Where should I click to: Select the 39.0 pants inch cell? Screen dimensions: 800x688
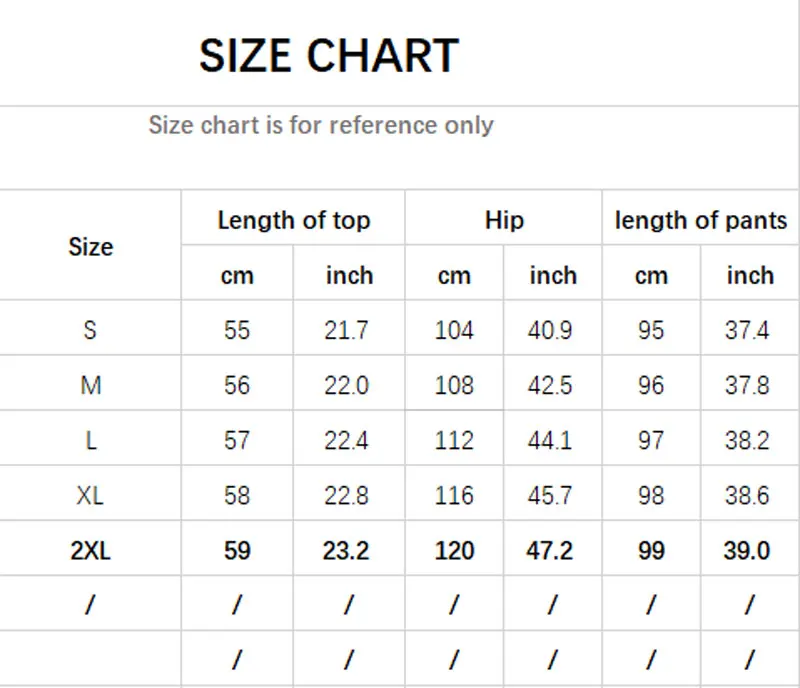(x=747, y=550)
